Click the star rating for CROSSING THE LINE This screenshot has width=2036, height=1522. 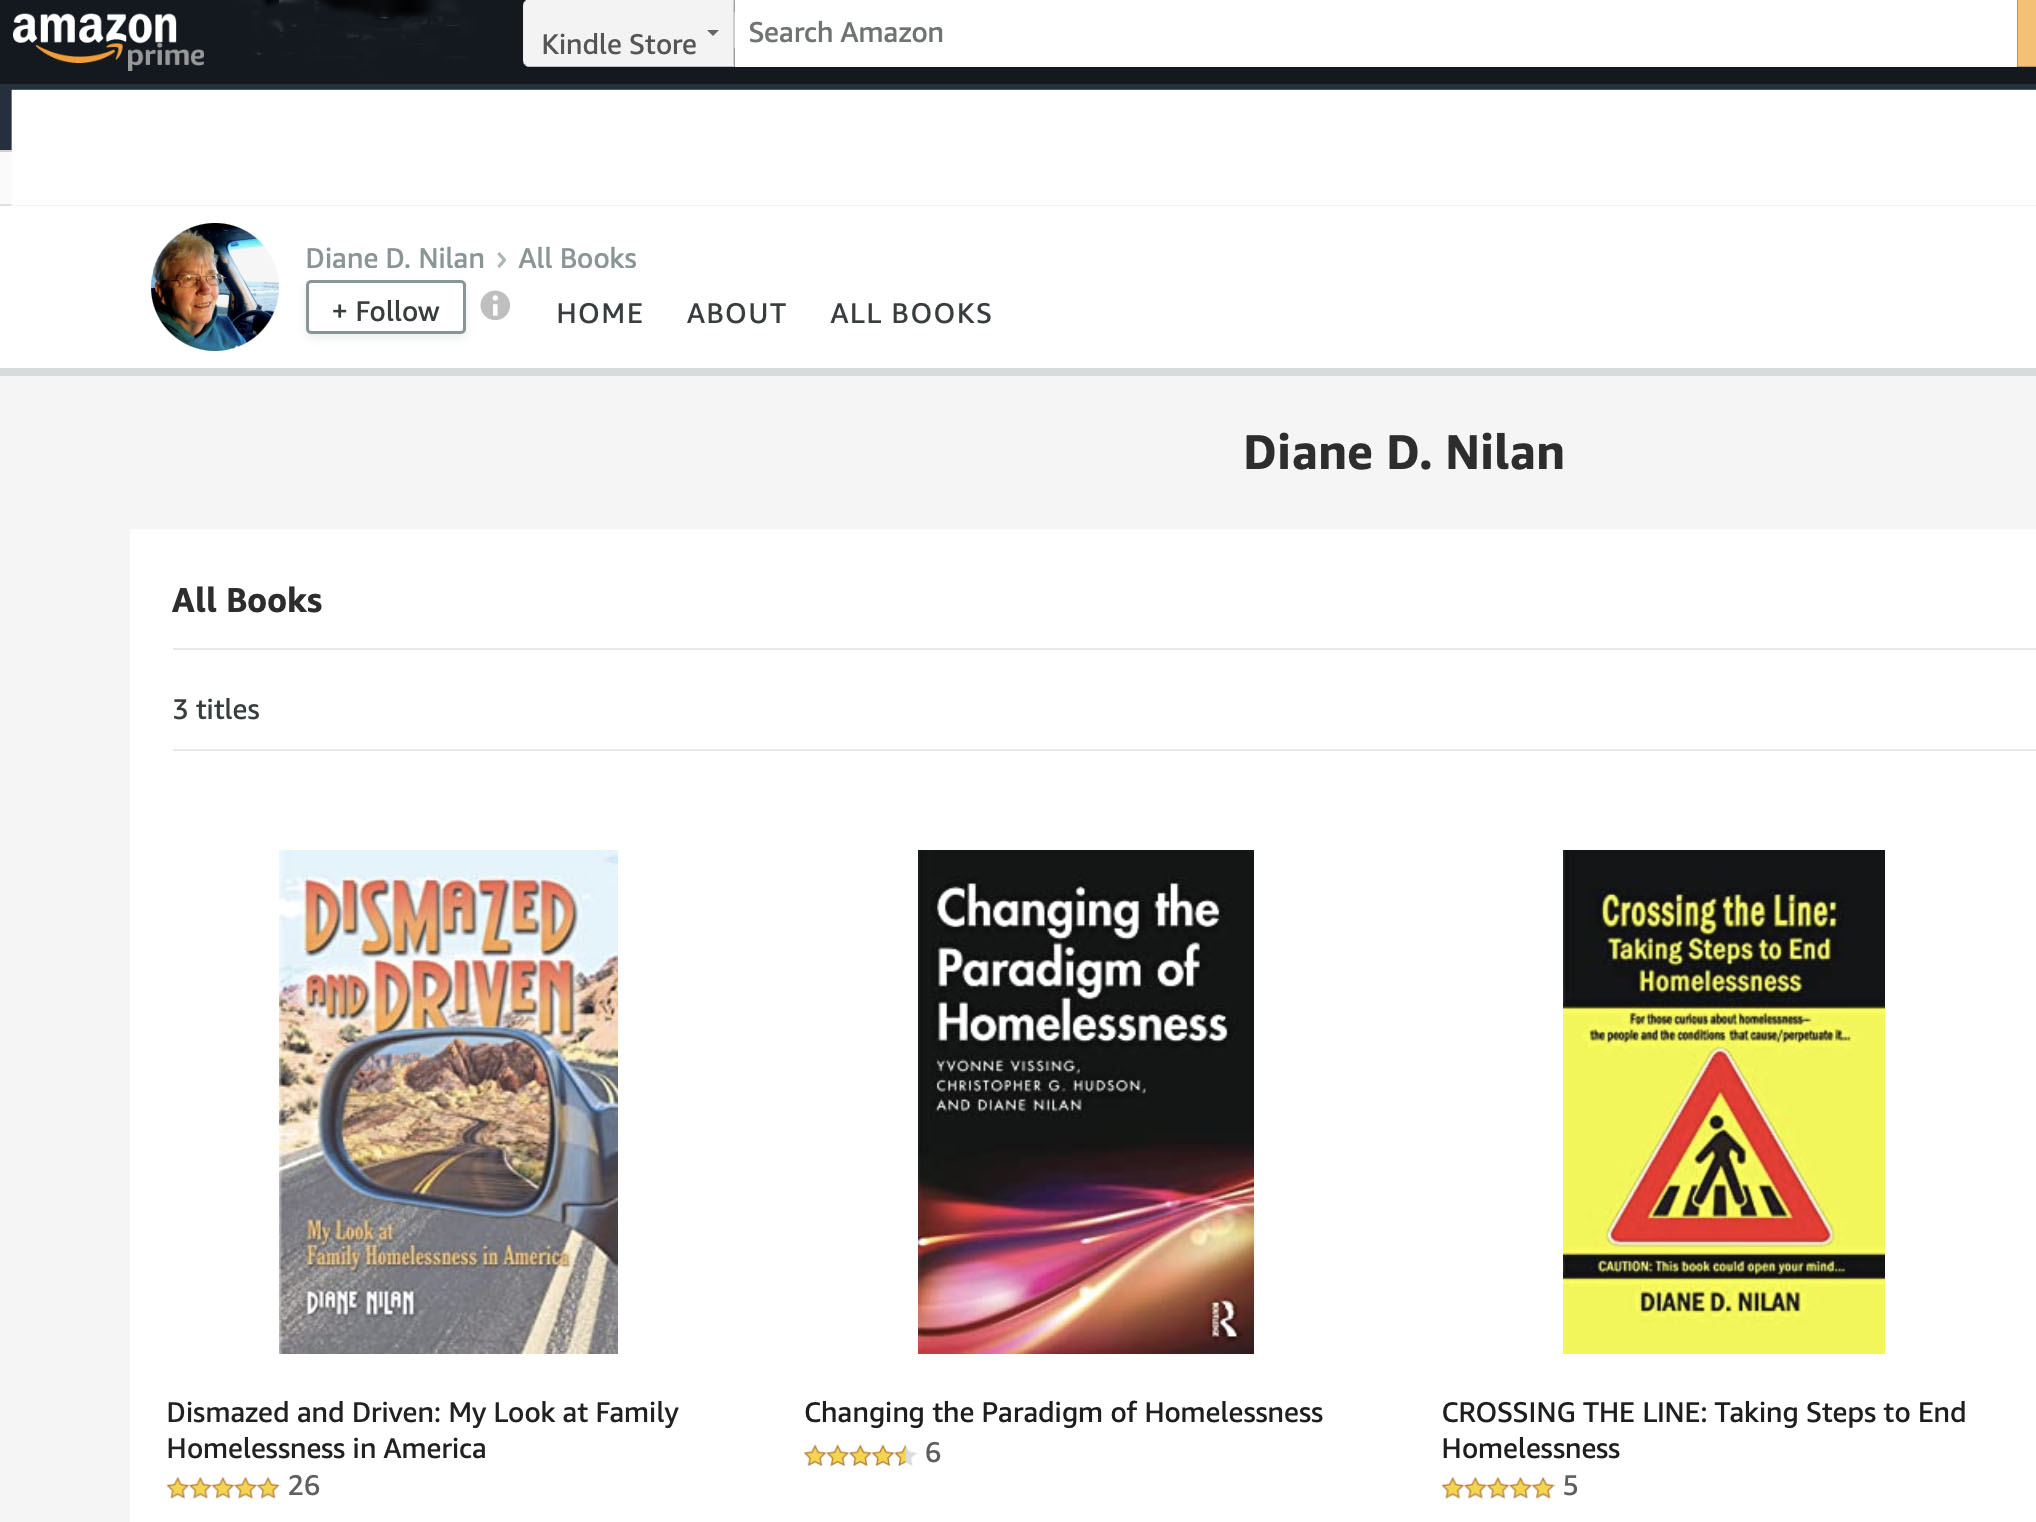point(1497,1488)
